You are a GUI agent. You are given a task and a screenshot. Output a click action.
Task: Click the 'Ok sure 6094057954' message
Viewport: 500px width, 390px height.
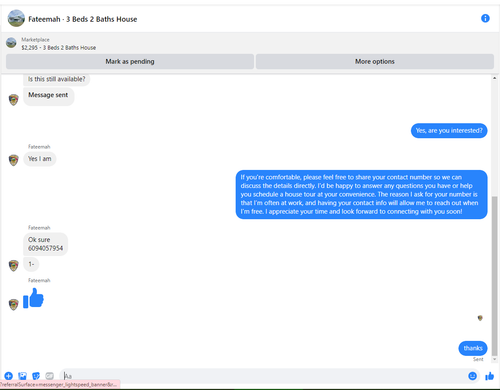(46, 244)
